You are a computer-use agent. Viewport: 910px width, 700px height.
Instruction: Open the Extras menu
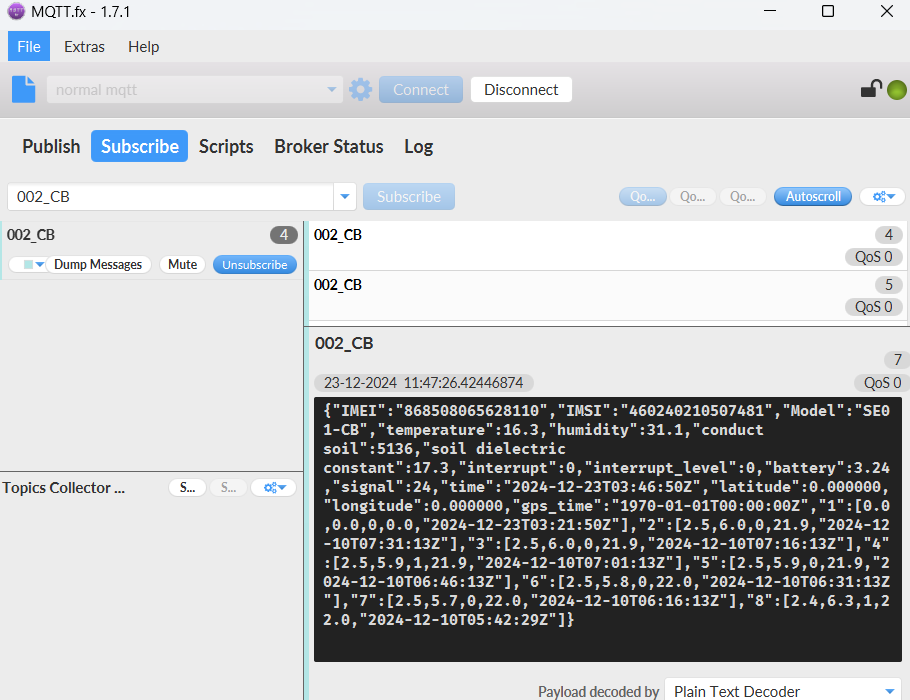tap(85, 46)
